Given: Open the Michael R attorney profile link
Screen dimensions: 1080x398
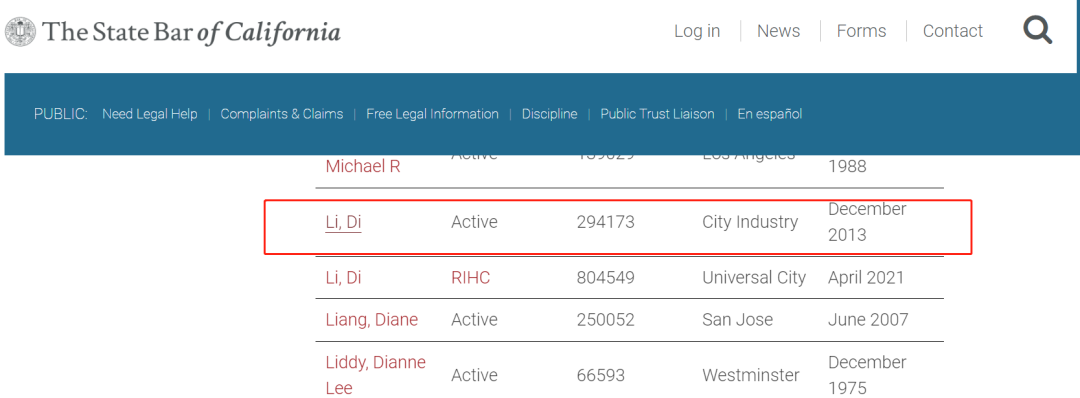Looking at the screenshot, I should pos(363,167).
